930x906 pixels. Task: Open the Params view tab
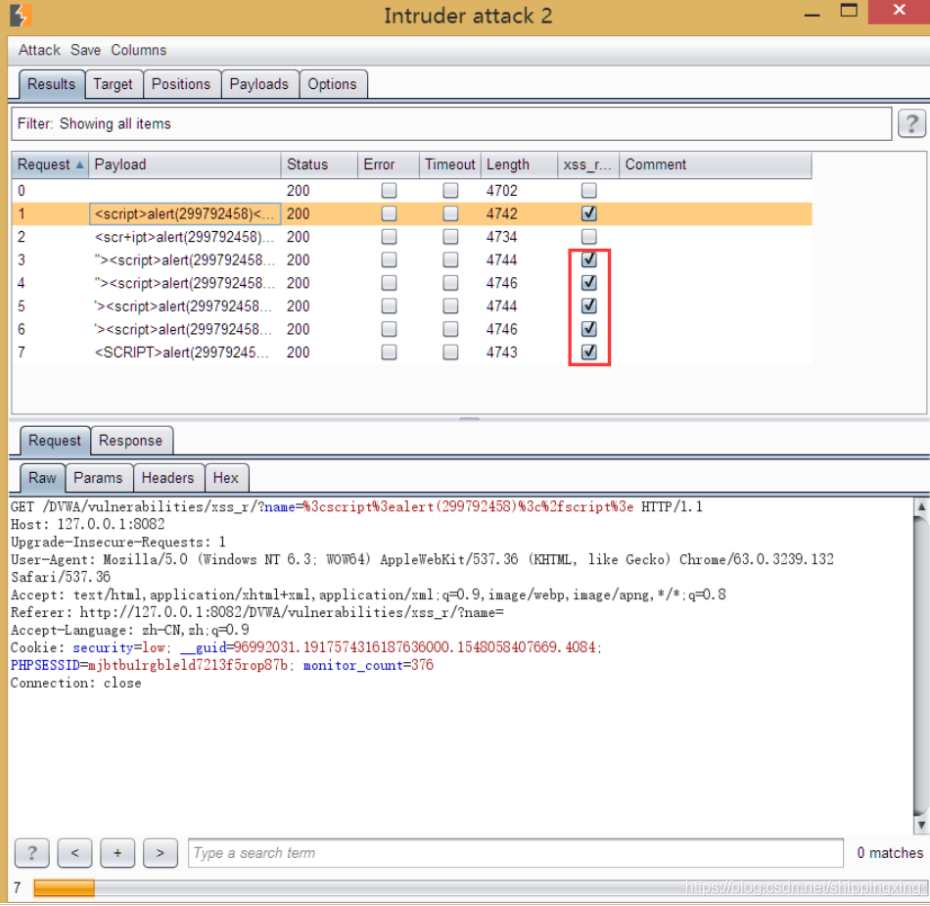click(x=98, y=478)
